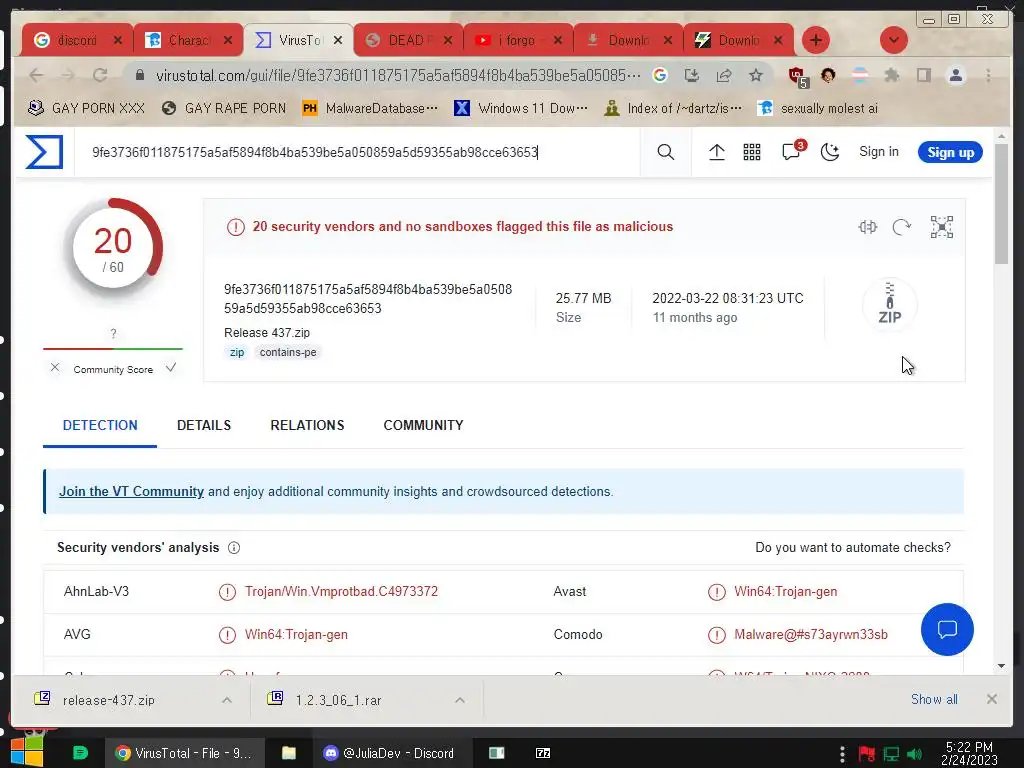Expand options for 1.2.3_06_1.rar download
Screen dimensions: 1024x768
coord(460,700)
